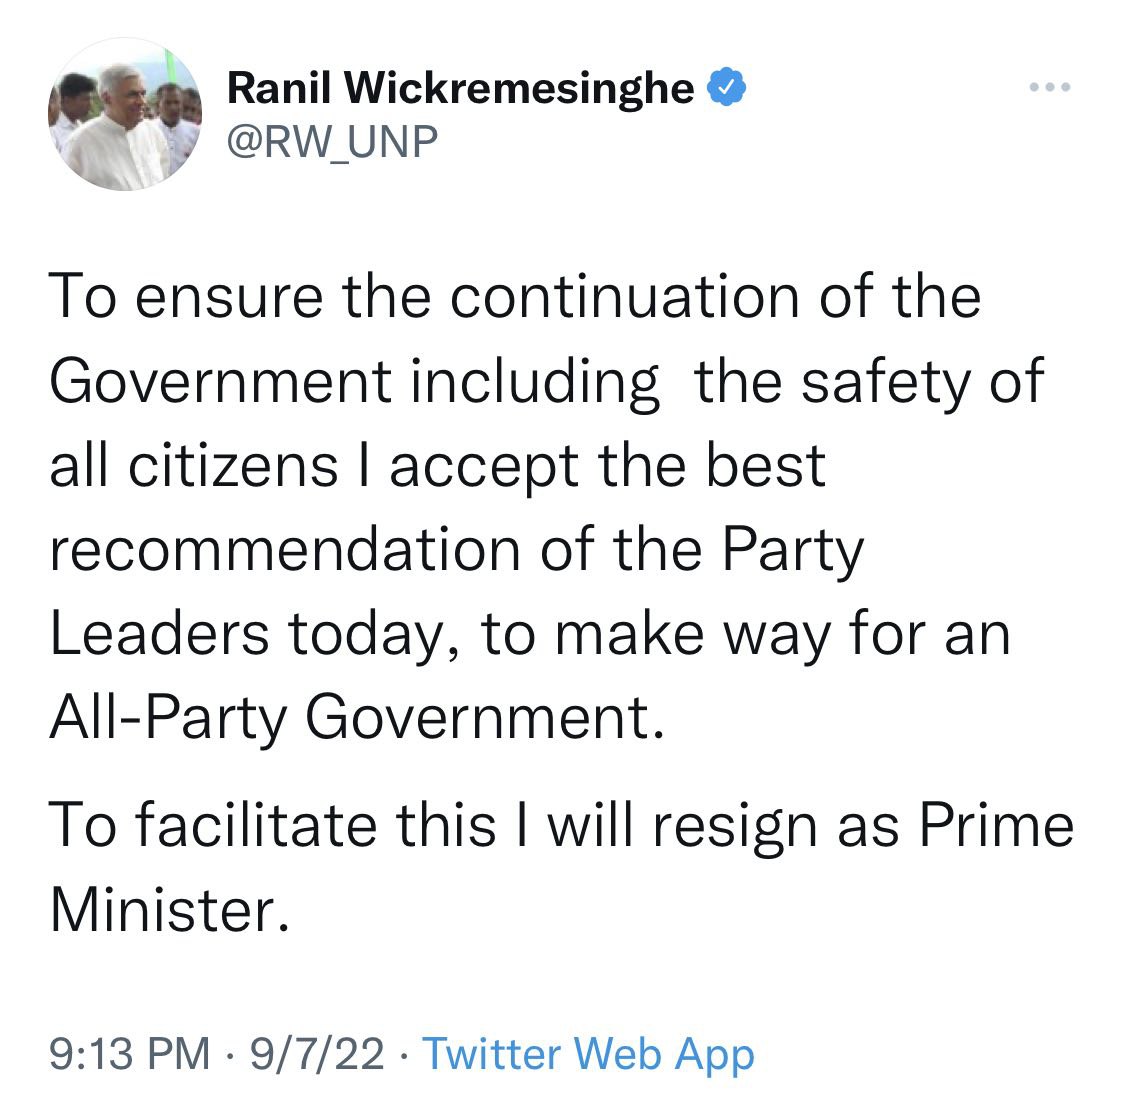
Task: Click the word "continuation" in the tweet
Action: [x=624, y=296]
